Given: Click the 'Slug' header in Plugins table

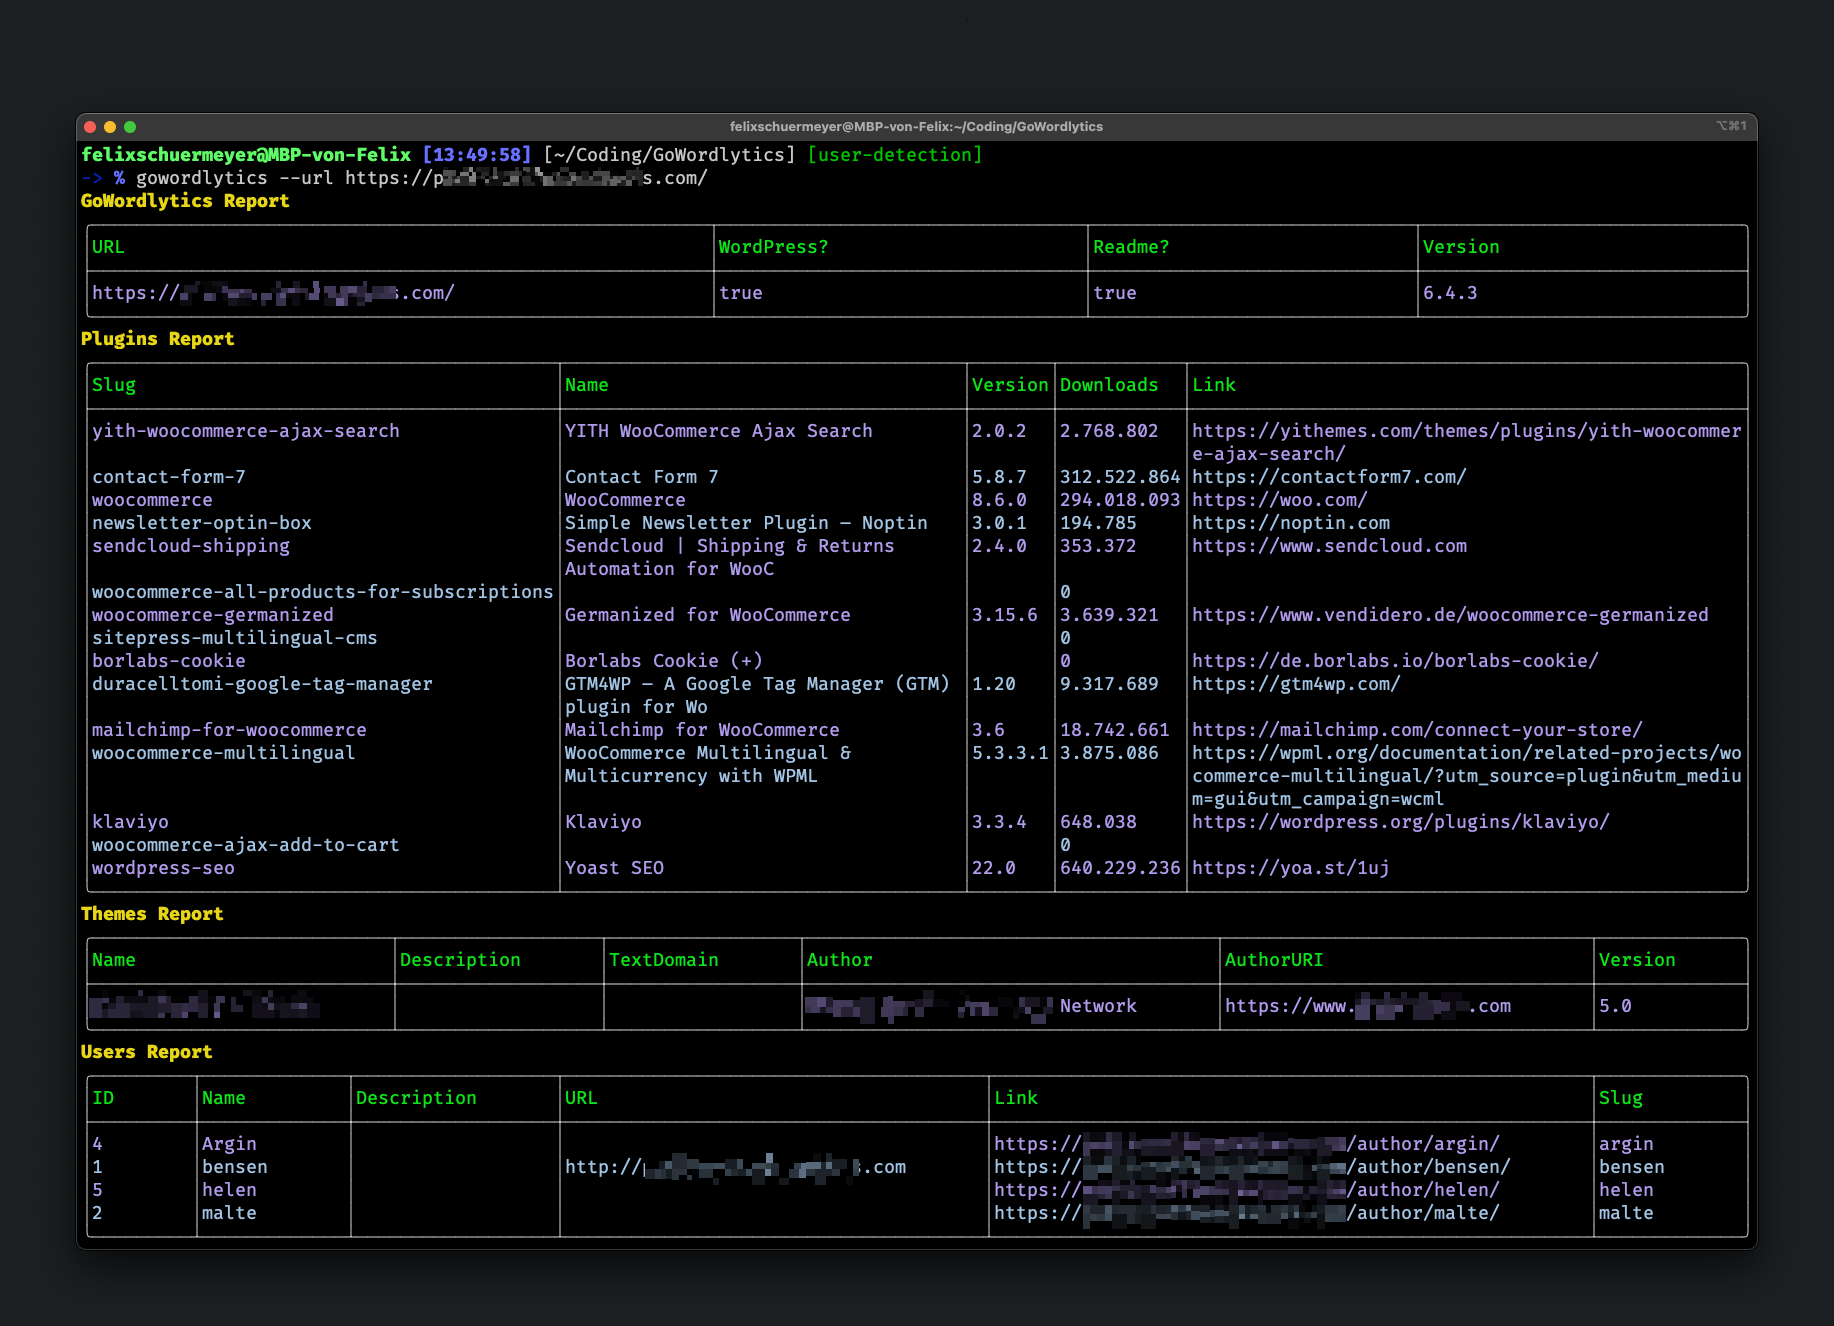Looking at the screenshot, I should (114, 385).
